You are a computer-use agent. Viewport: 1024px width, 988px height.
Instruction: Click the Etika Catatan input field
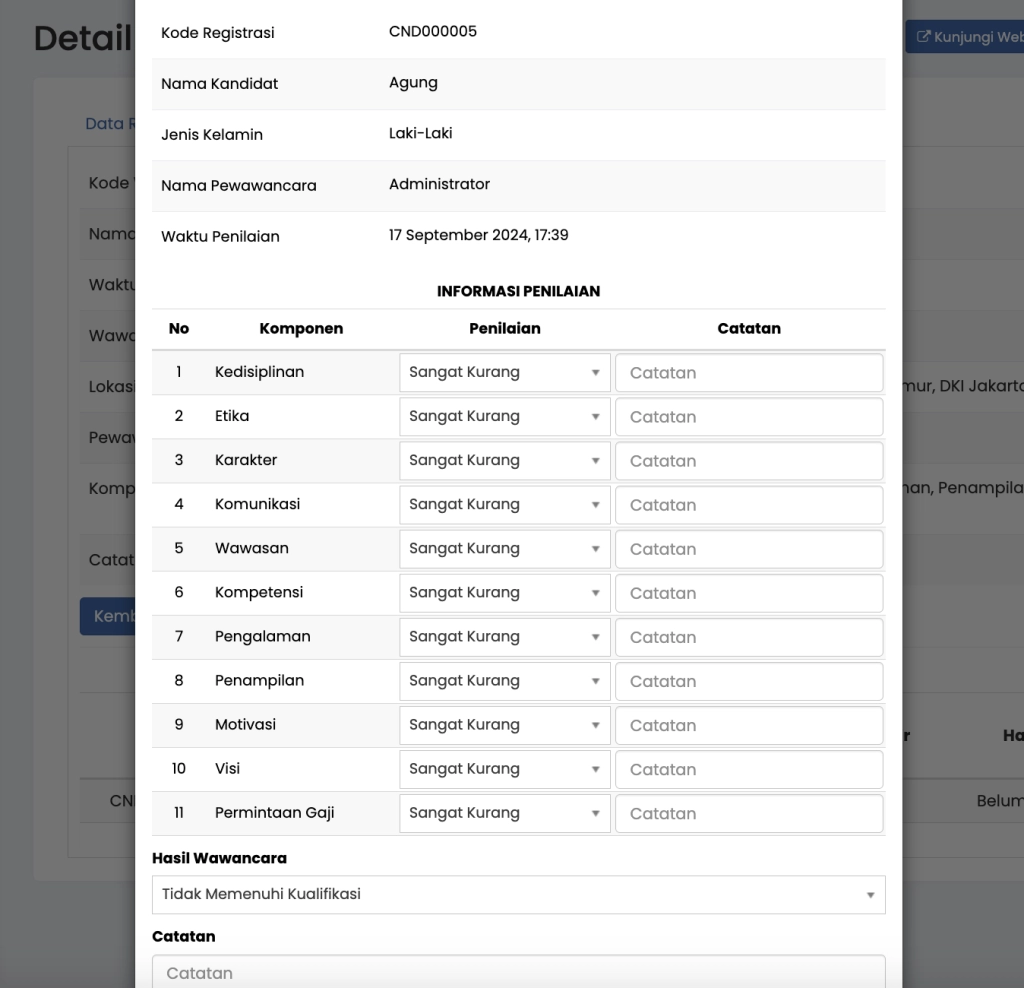(748, 416)
